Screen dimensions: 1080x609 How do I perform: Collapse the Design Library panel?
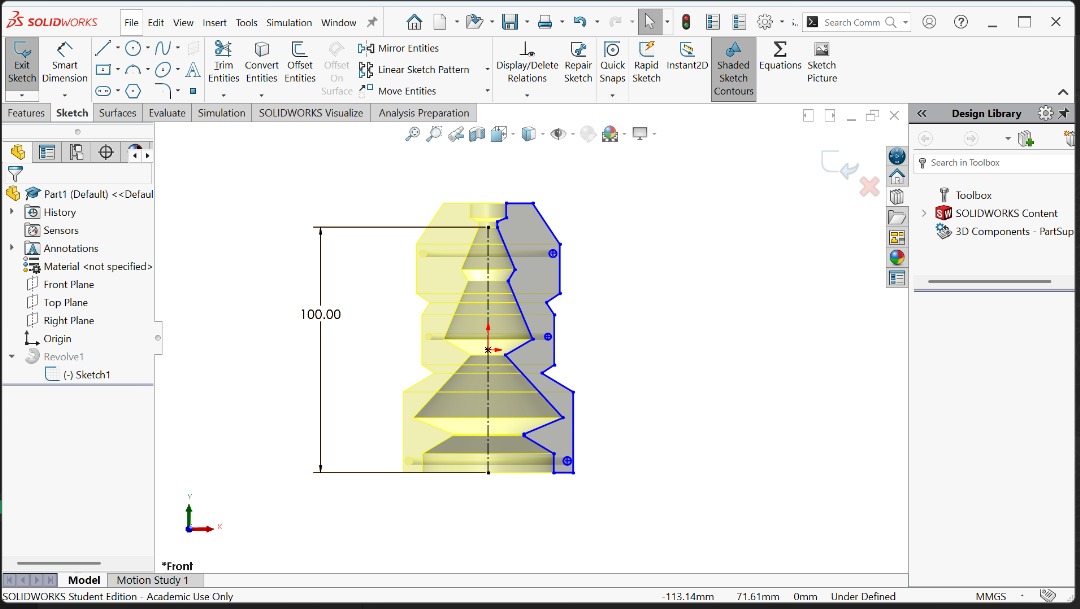[922, 114]
